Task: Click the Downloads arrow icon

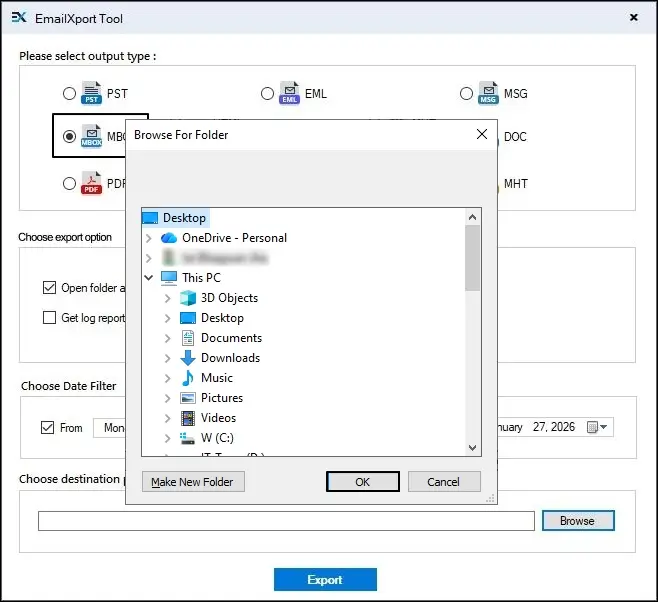Action: click(188, 358)
